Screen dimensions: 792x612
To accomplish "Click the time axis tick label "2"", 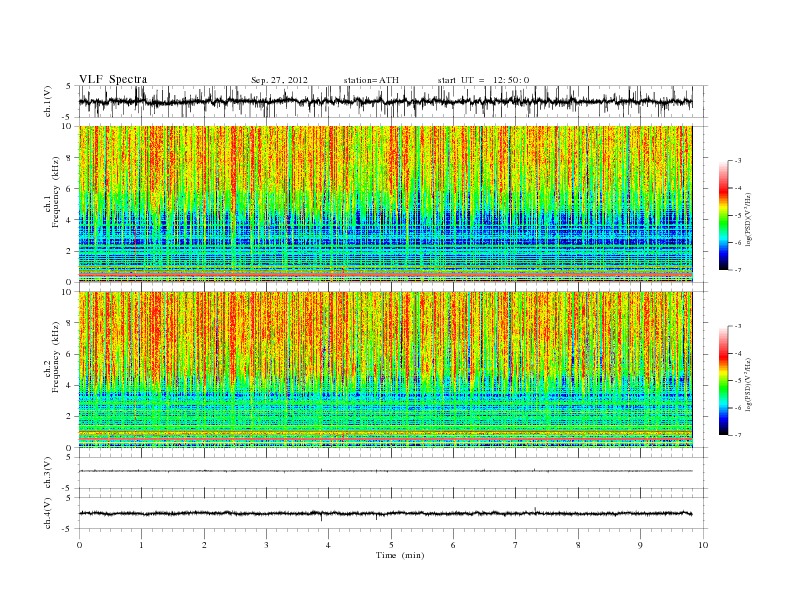I will 204,545.
